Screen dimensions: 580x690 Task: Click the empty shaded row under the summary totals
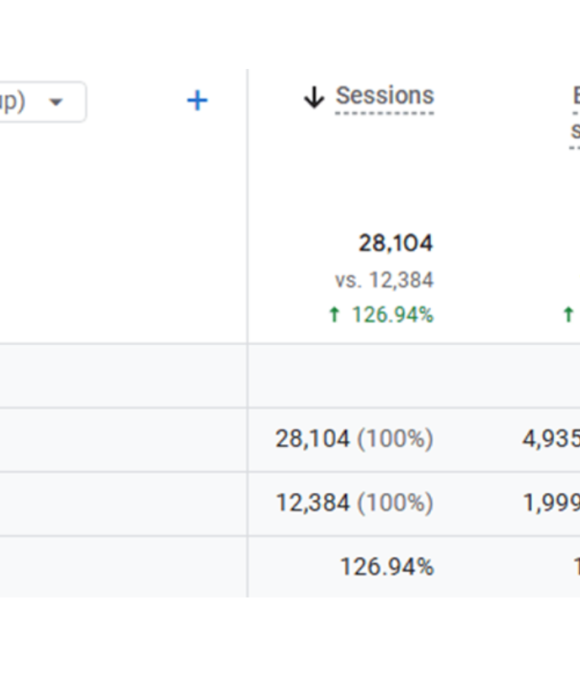[x=290, y=375]
